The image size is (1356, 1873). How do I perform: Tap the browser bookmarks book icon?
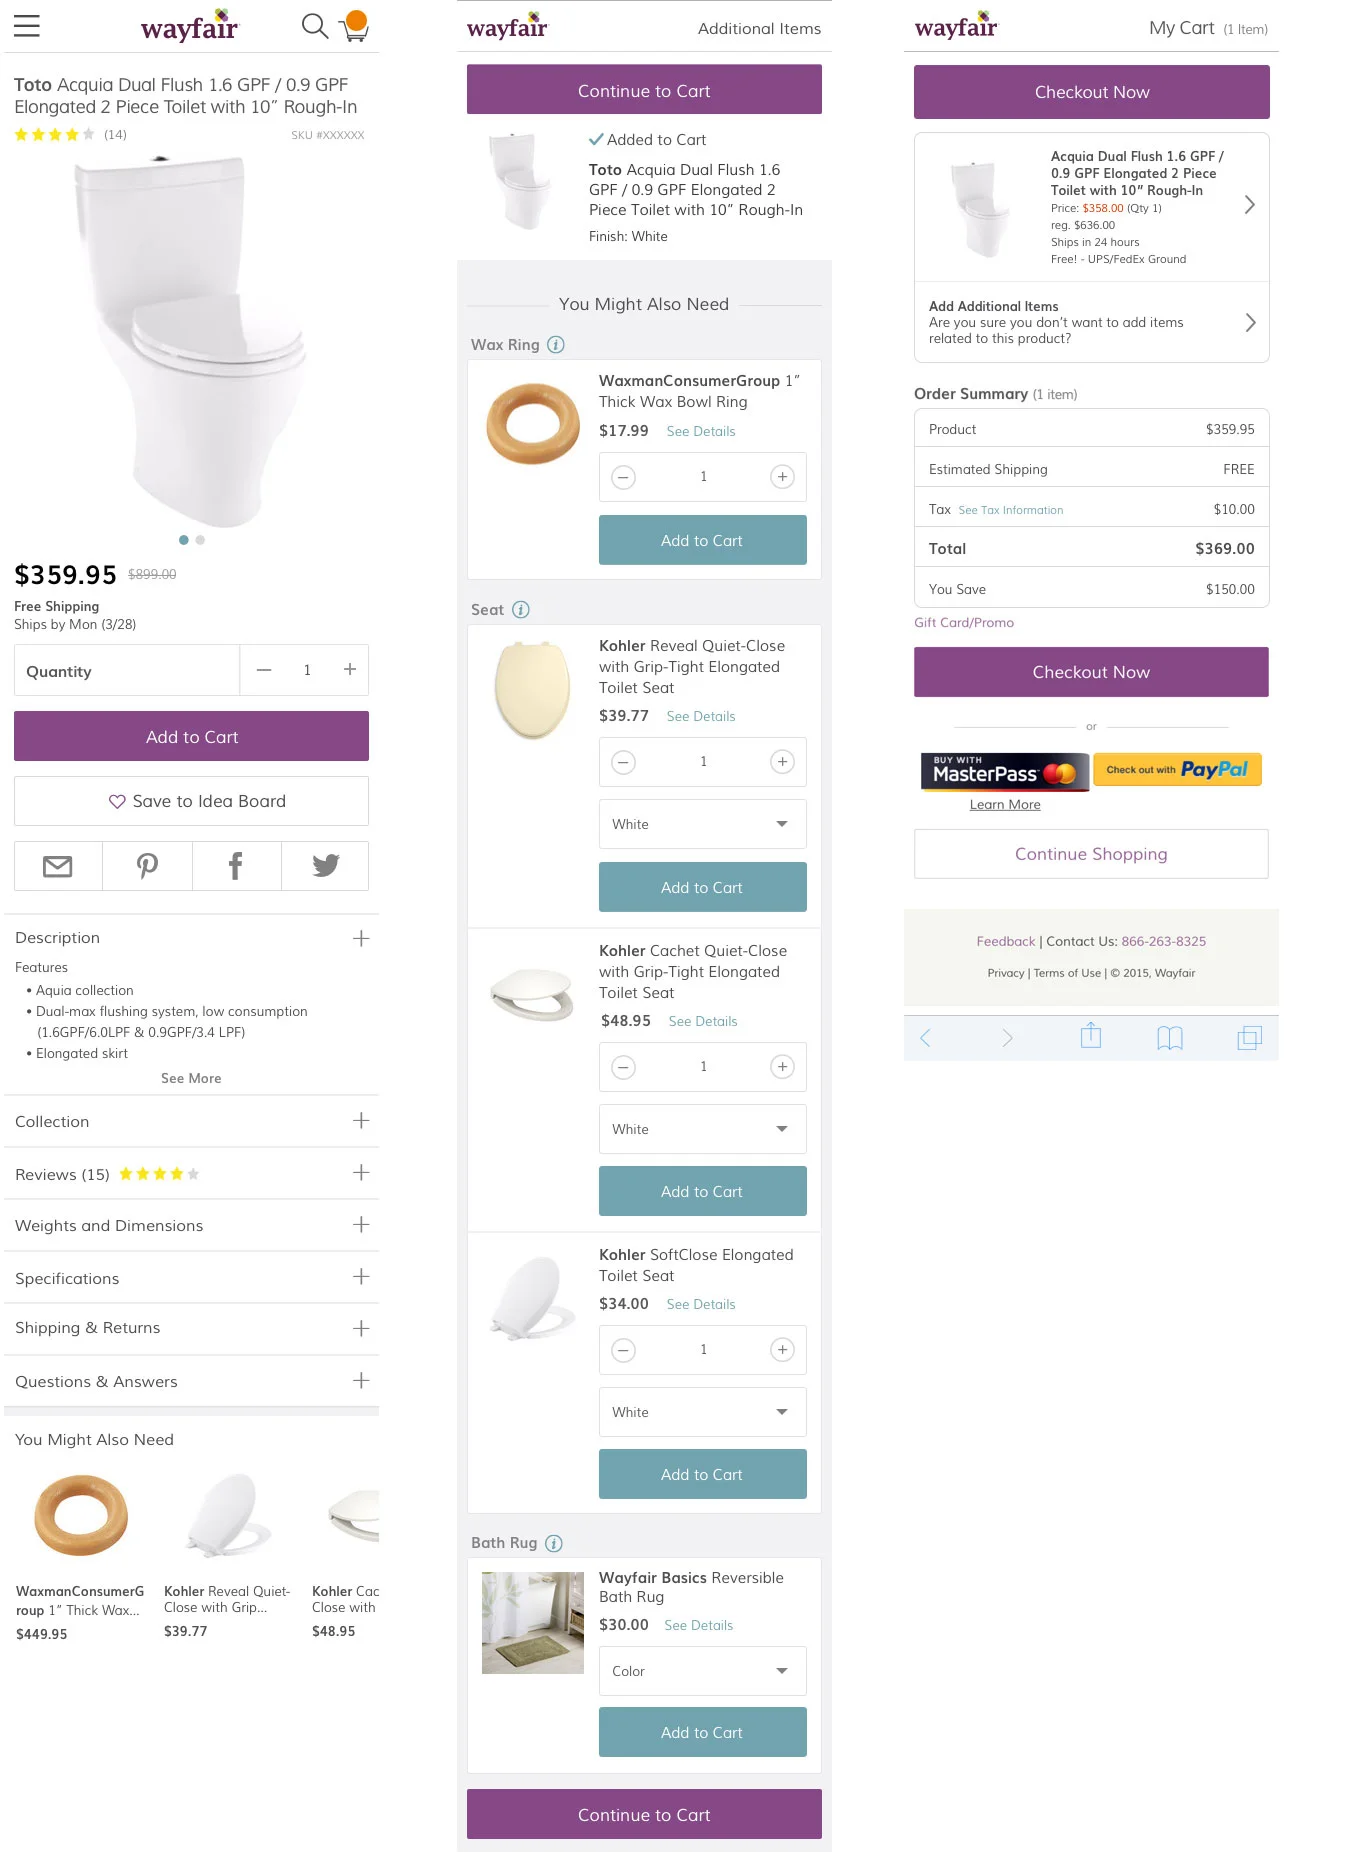pos(1170,1038)
